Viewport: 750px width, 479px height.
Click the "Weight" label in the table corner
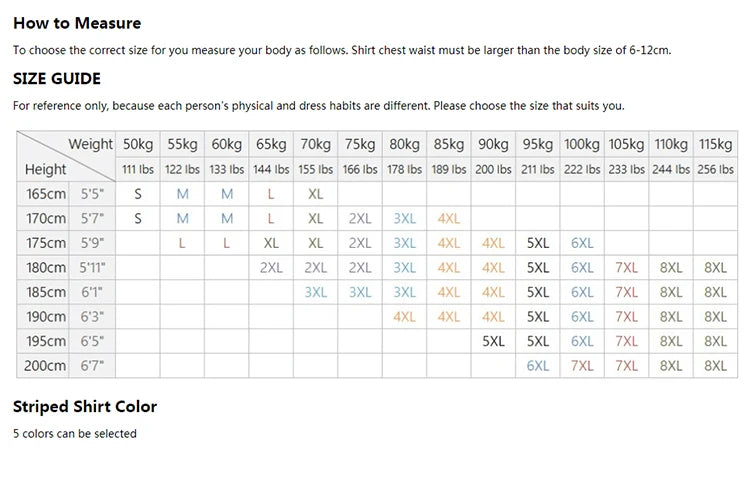pos(90,144)
